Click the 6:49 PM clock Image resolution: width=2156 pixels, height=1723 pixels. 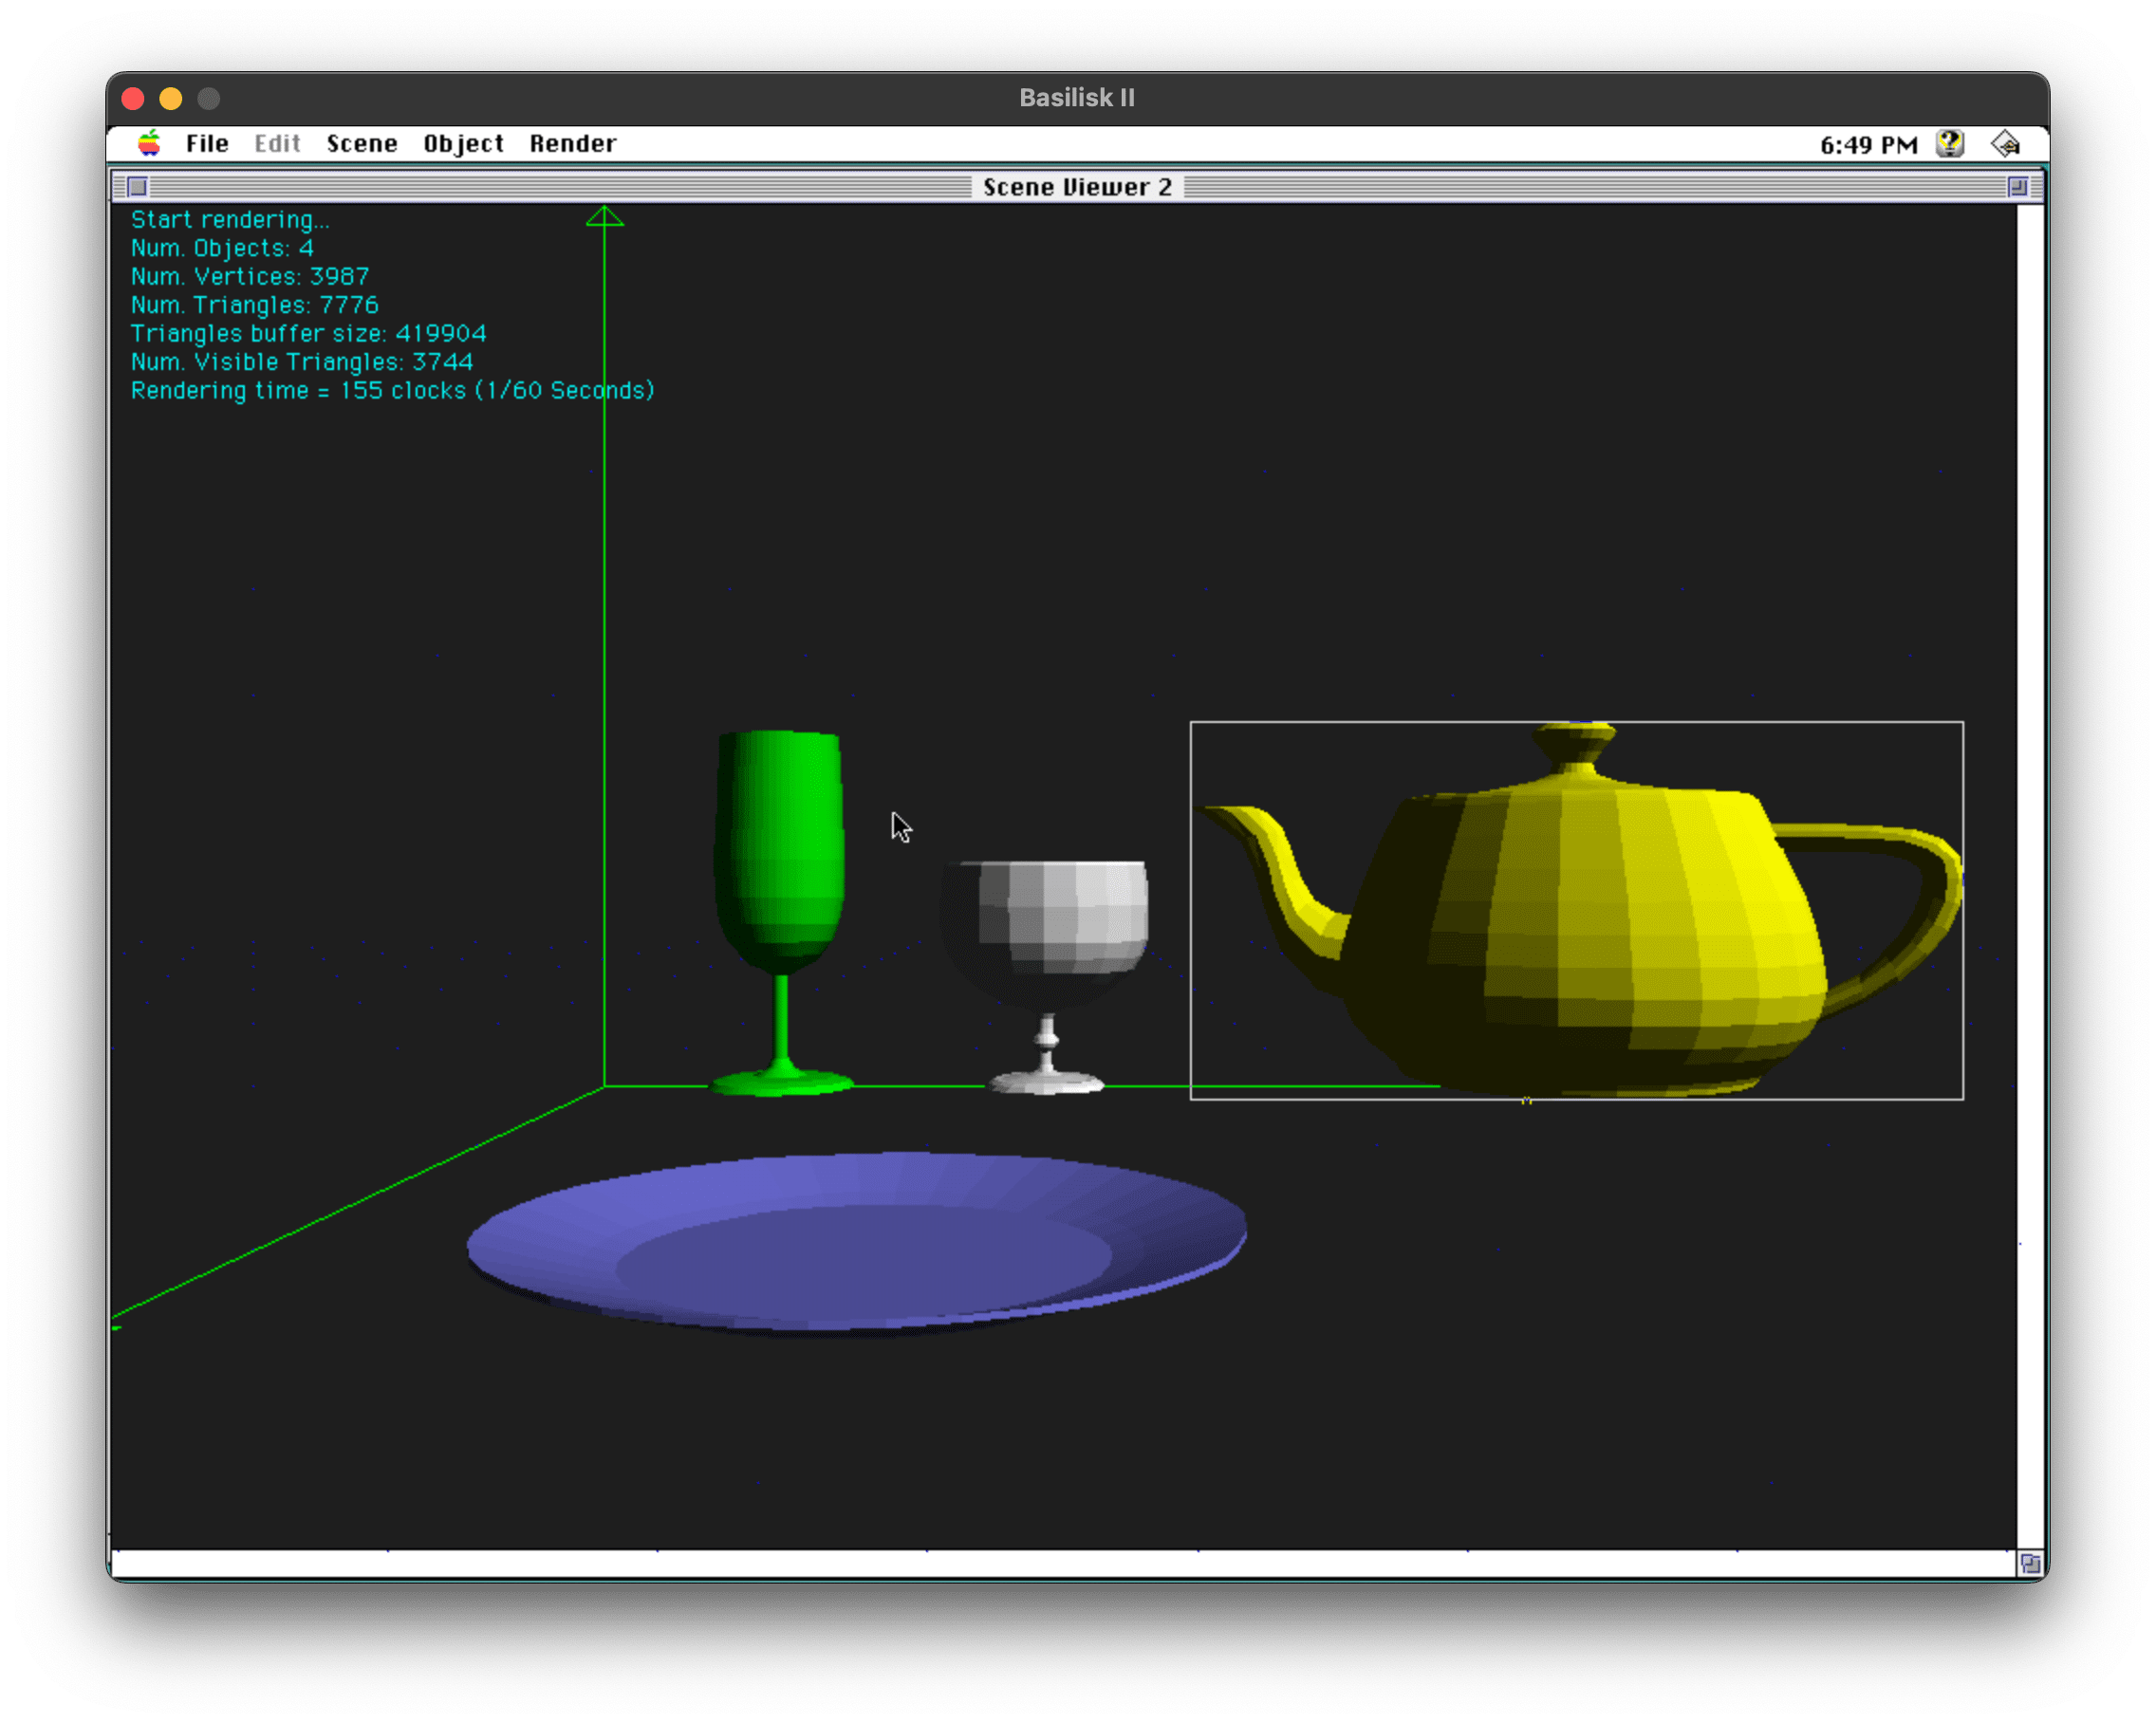tap(1868, 145)
